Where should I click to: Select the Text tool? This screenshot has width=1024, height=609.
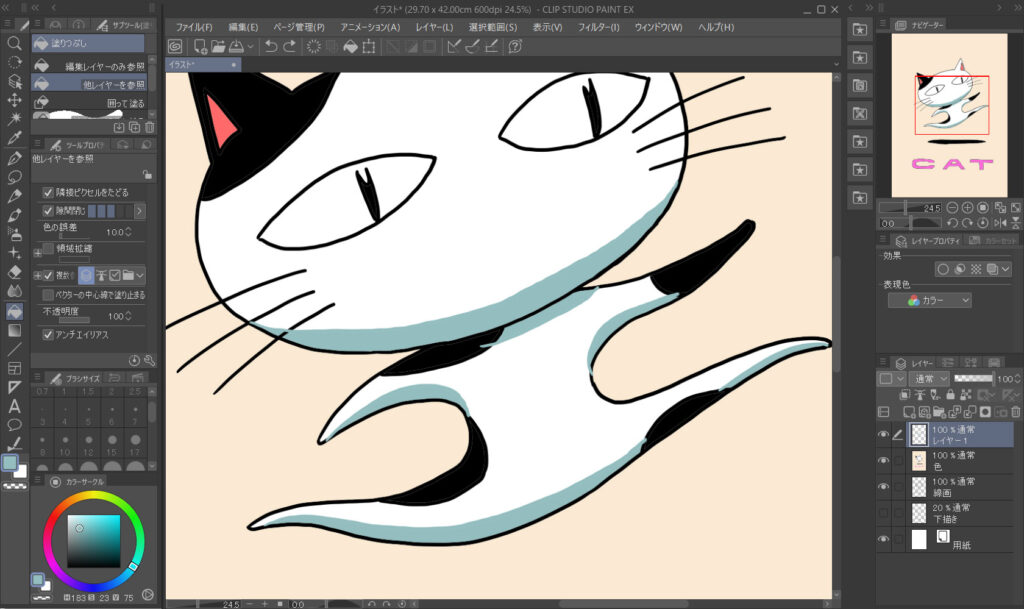[x=14, y=406]
